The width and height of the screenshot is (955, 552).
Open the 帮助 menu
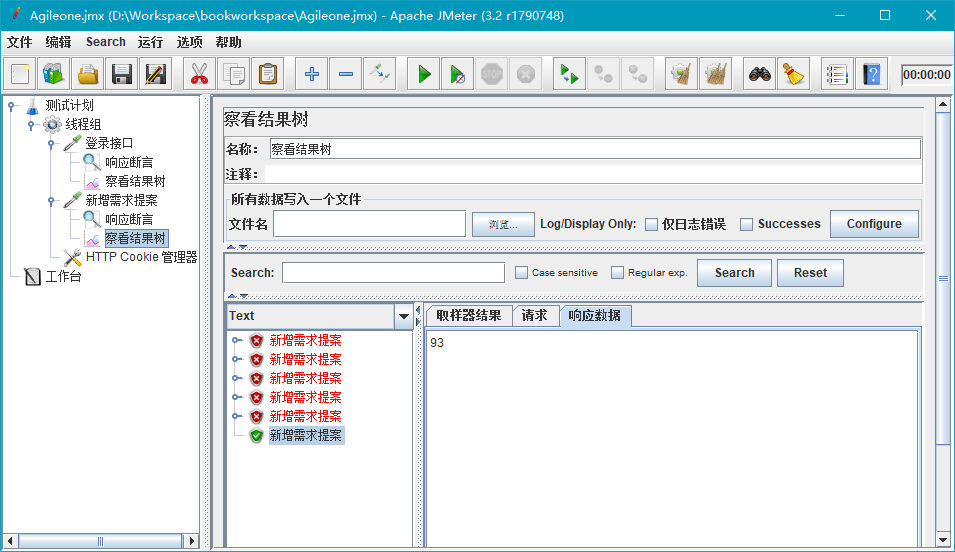pos(228,42)
